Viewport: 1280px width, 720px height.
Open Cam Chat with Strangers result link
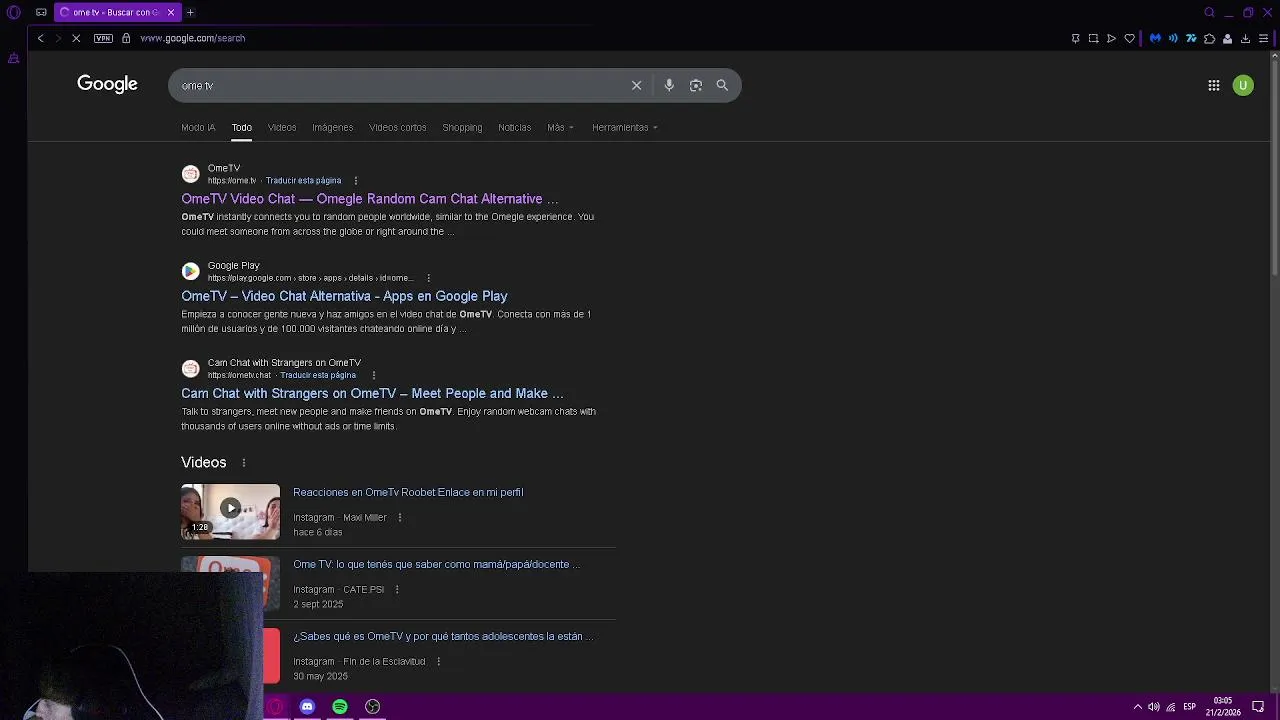coord(372,393)
